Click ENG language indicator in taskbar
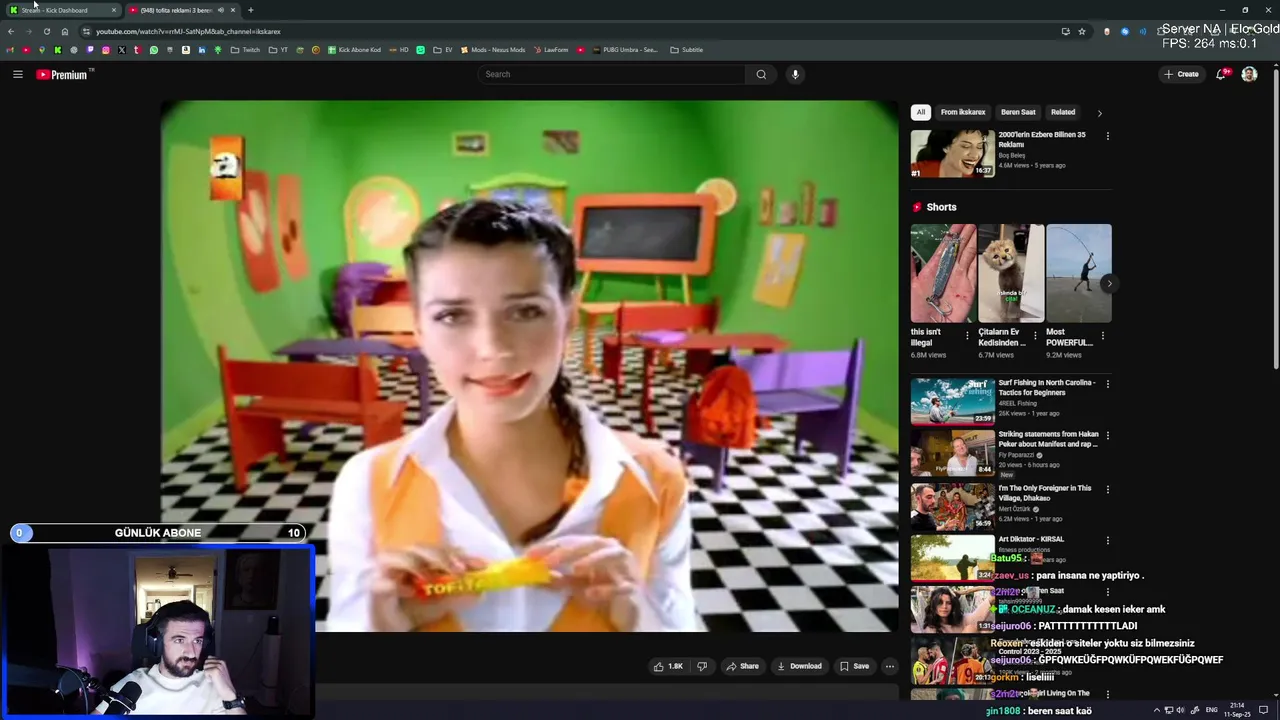The width and height of the screenshot is (1280, 720). pos(1211,710)
